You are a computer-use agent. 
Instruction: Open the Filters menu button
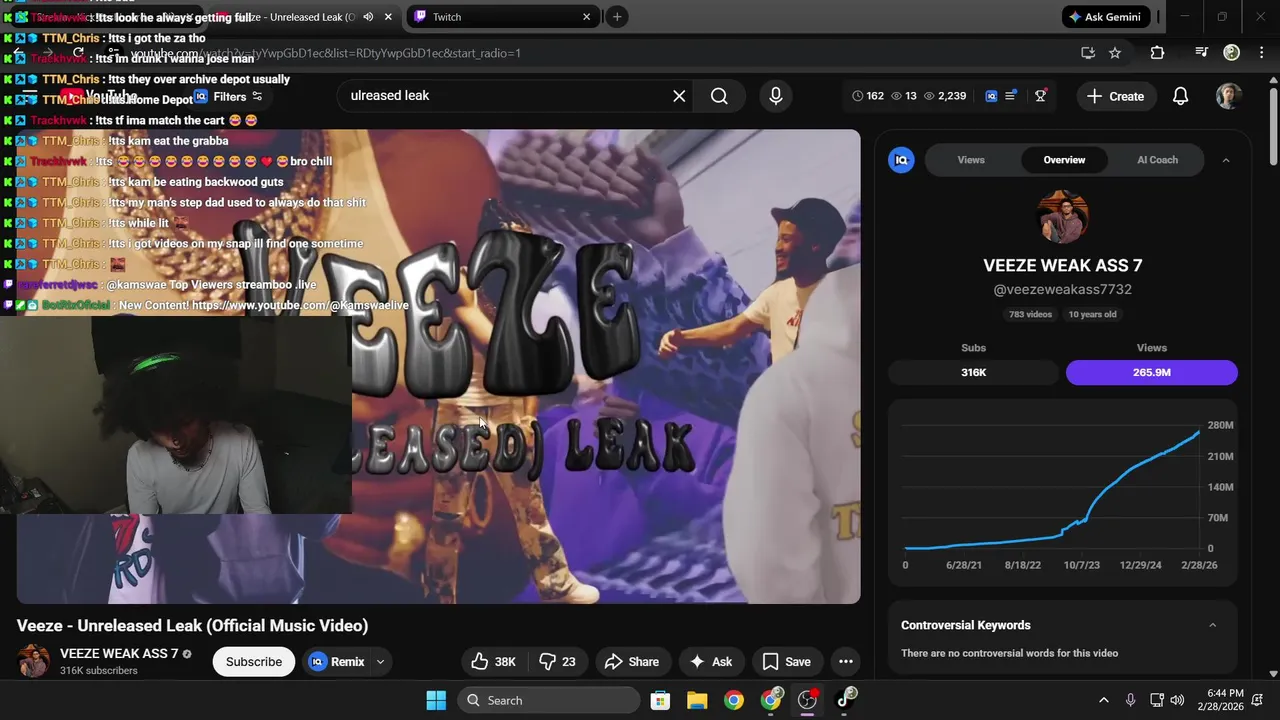[x=229, y=97]
